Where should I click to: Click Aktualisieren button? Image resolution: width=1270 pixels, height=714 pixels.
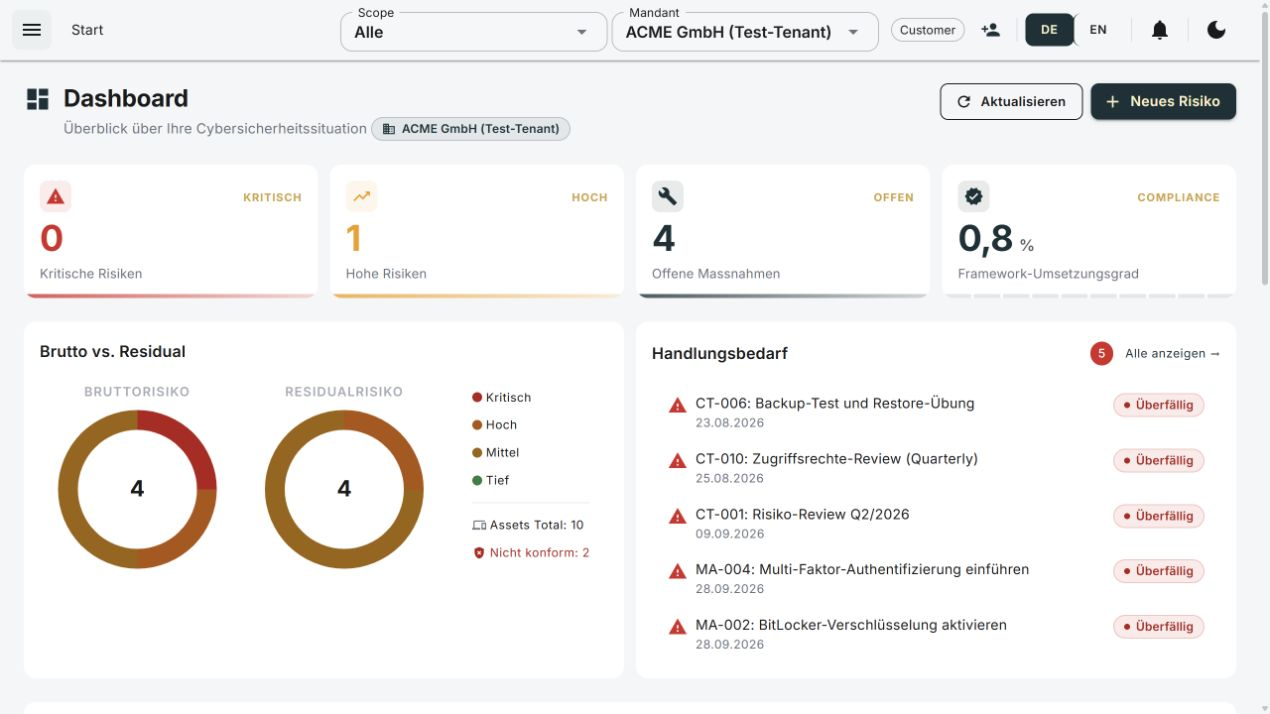pyautogui.click(x=1011, y=101)
